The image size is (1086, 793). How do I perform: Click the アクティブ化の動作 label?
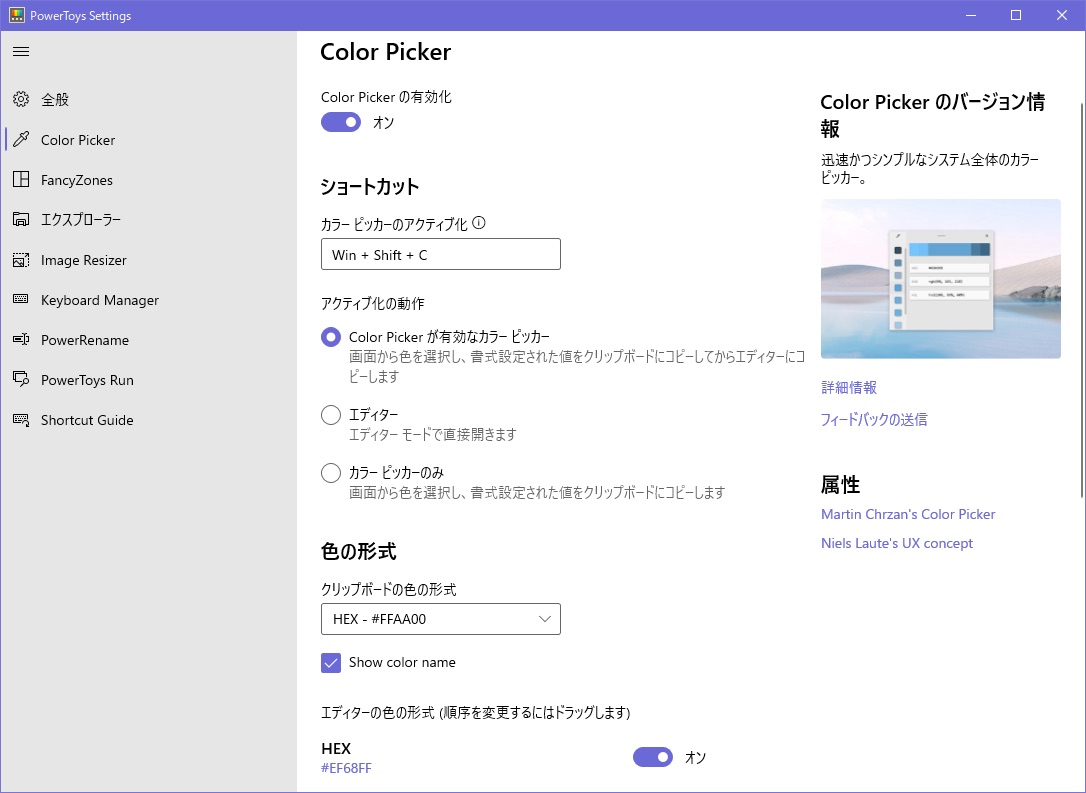(373, 303)
